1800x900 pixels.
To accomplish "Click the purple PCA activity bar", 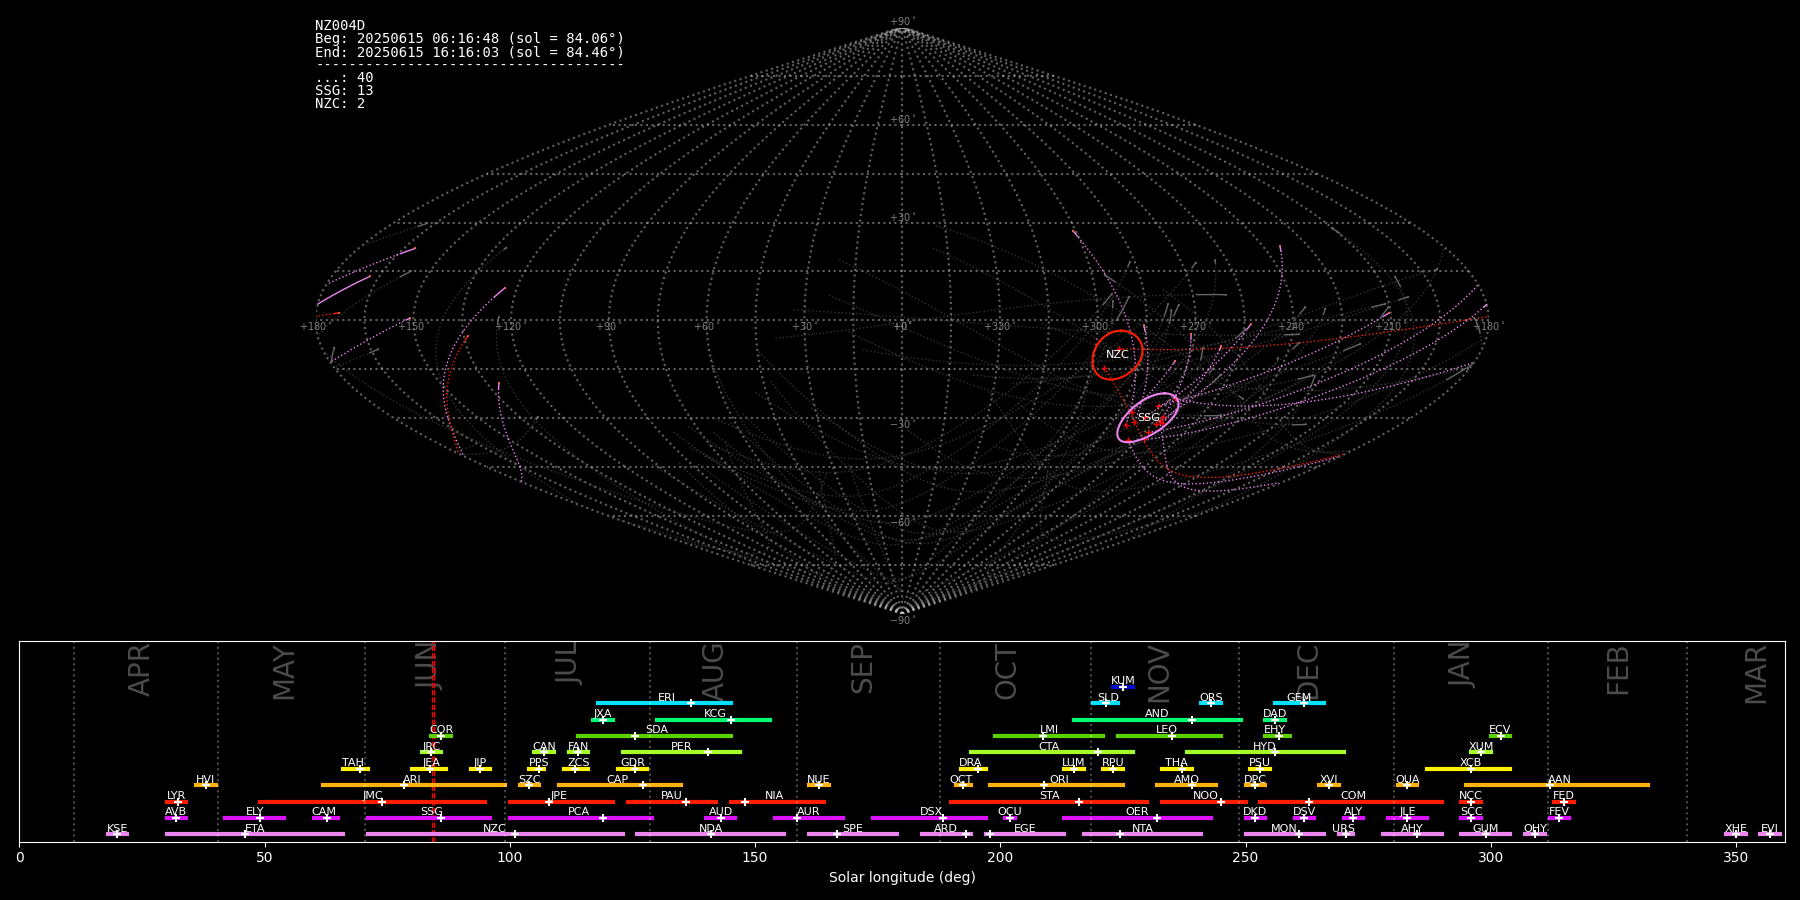I will pos(581,818).
